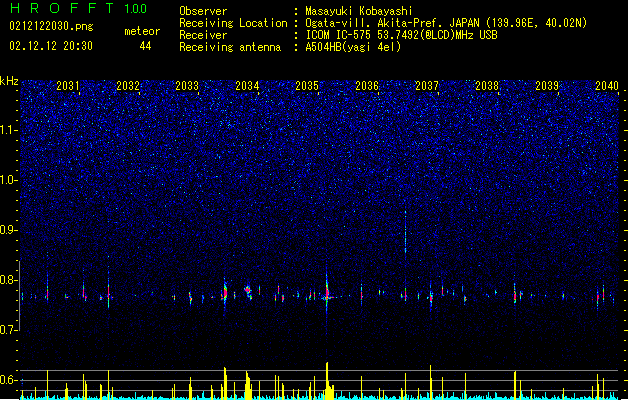Click the HROFFT 1.0.0 title text
Image resolution: width=629 pixels, height=400 pixels.
79,8
